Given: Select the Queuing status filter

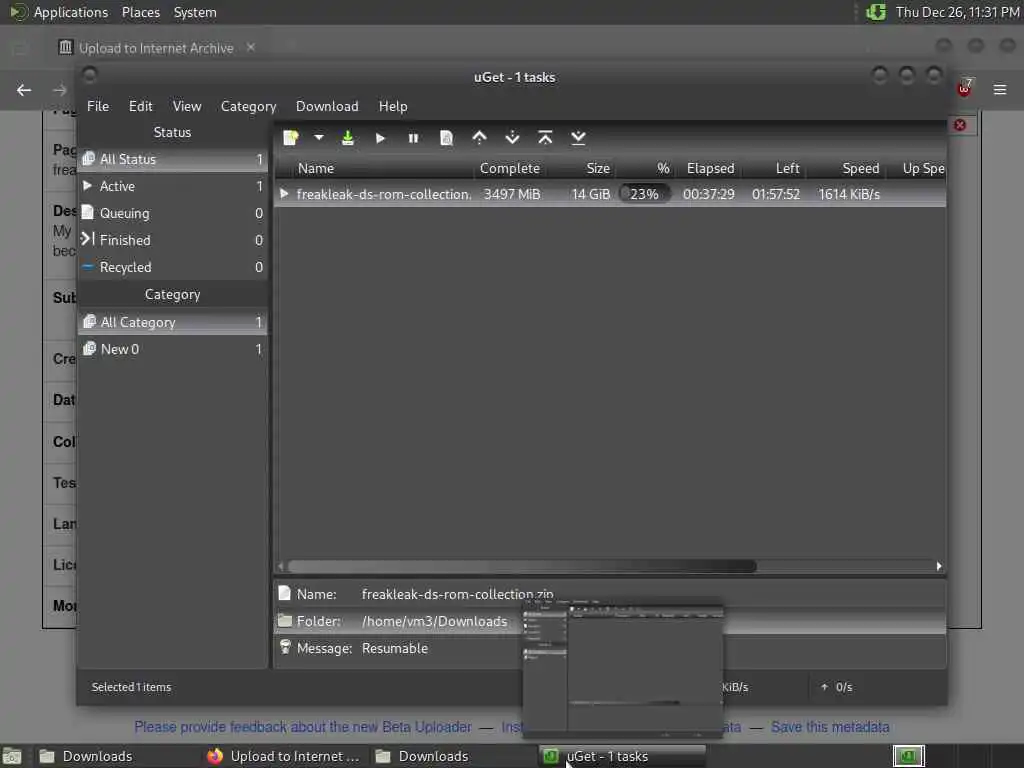Looking at the screenshot, I should coord(173,213).
